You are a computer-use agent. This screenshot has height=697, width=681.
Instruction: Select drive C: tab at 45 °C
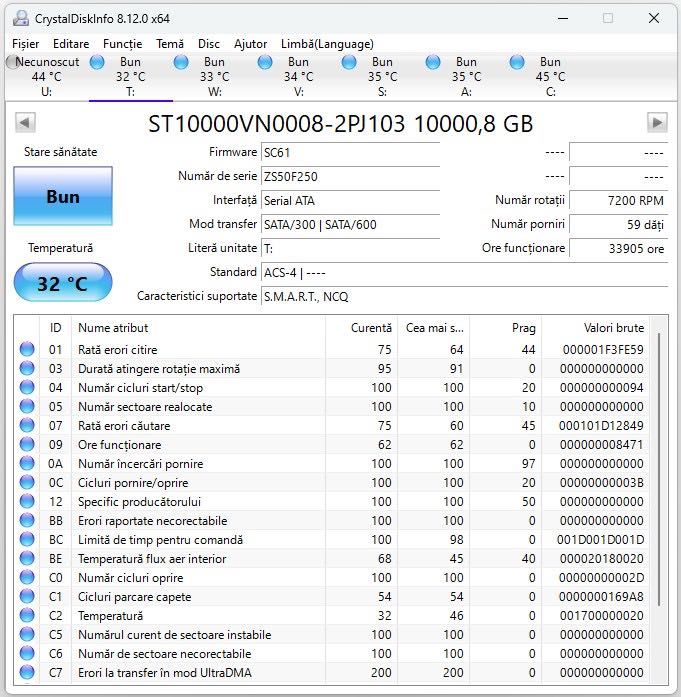pyautogui.click(x=551, y=76)
